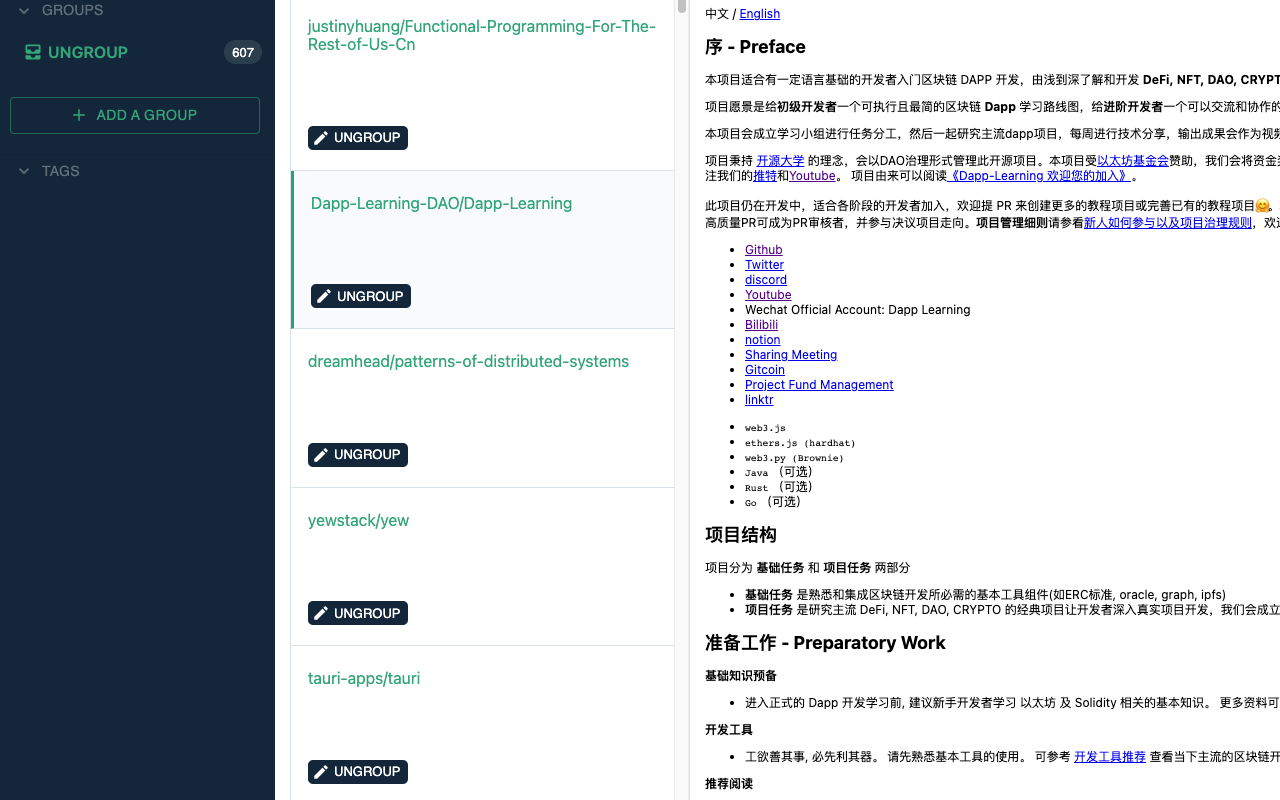The width and height of the screenshot is (1280, 800).
Task: Open《Dapp-Learning 欢迎您的加入》link
Action: tap(1038, 176)
